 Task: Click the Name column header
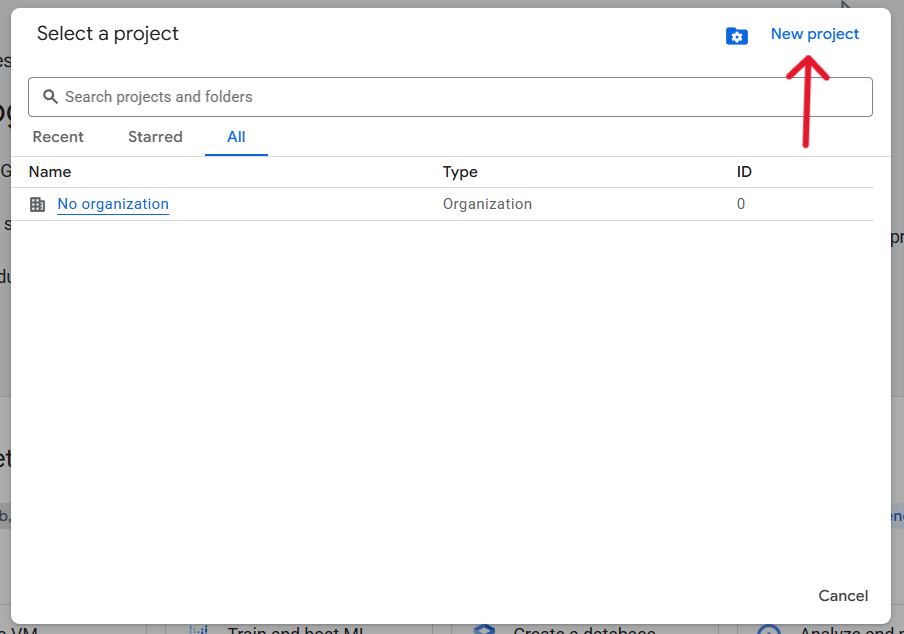50,172
